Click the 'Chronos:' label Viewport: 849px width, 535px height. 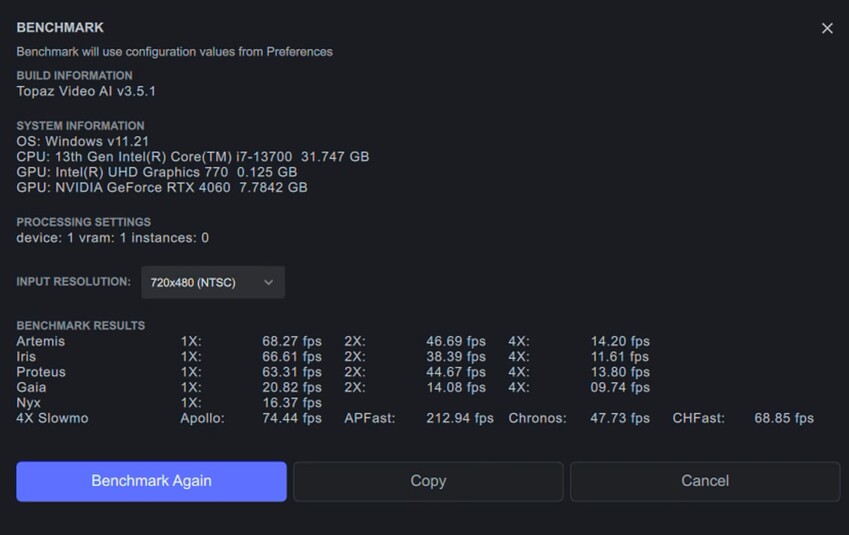[537, 418]
